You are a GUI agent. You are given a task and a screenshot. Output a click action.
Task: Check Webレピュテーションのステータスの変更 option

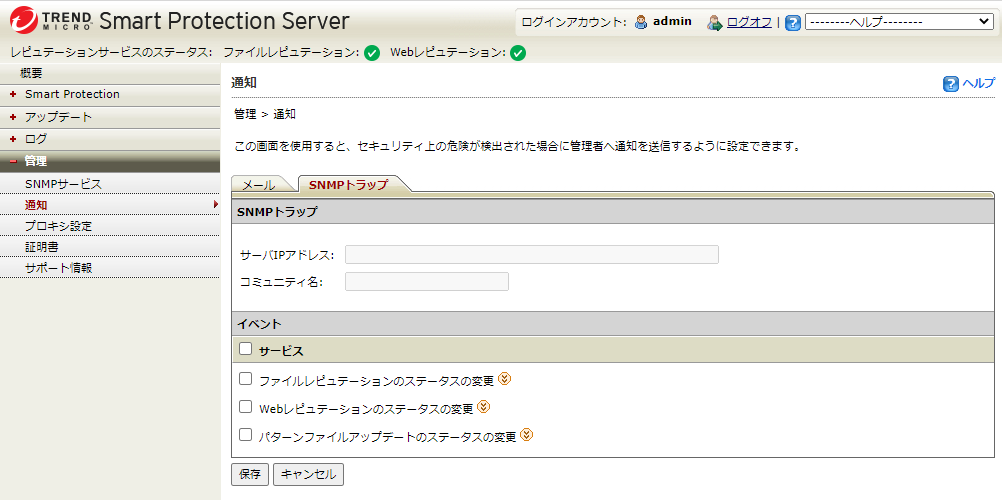tap(246, 407)
